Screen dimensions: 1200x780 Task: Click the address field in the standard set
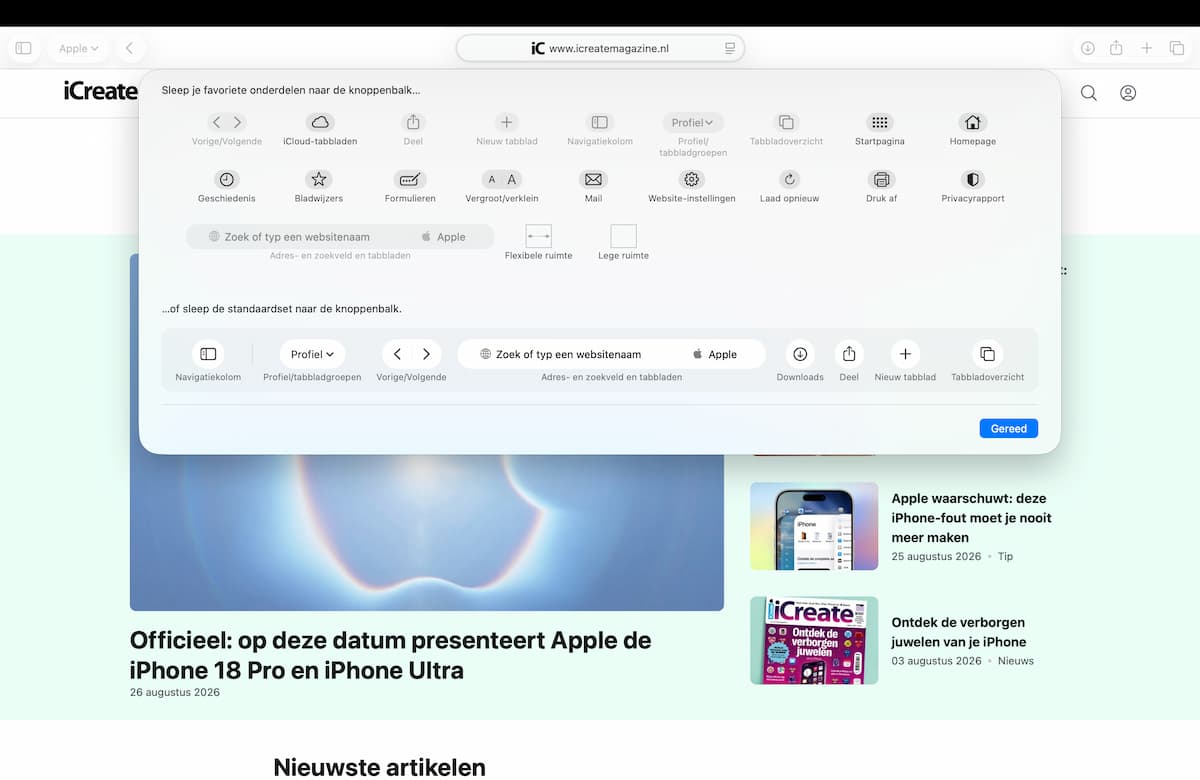pos(611,354)
